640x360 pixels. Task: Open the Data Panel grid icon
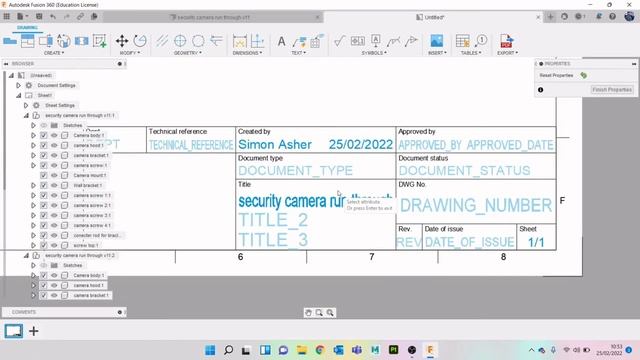(7, 17)
